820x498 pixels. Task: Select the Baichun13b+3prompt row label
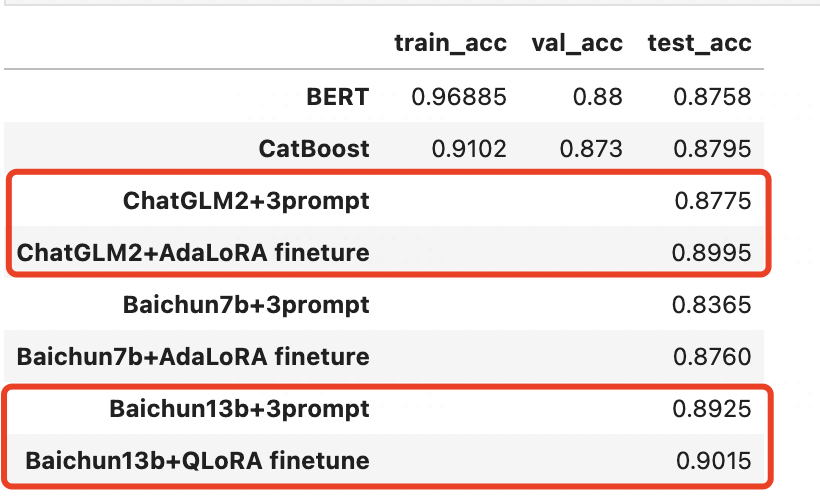click(240, 410)
